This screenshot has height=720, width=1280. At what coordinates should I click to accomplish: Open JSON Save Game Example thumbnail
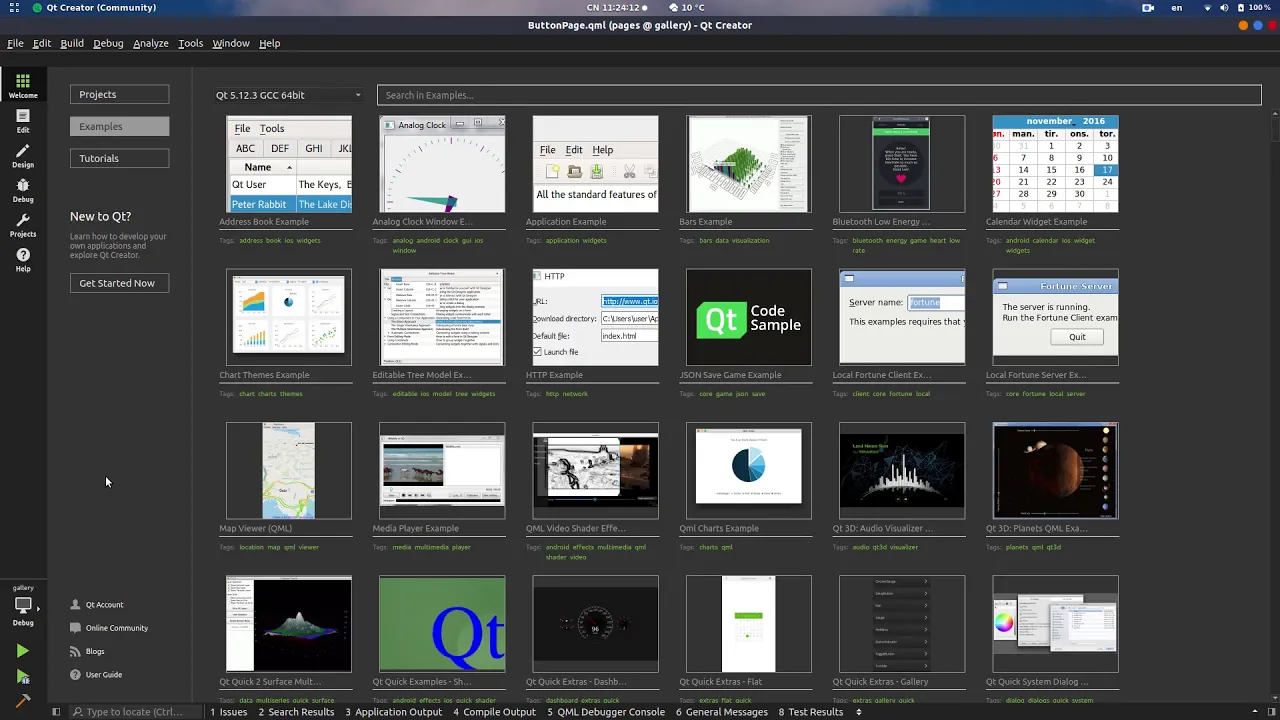749,317
